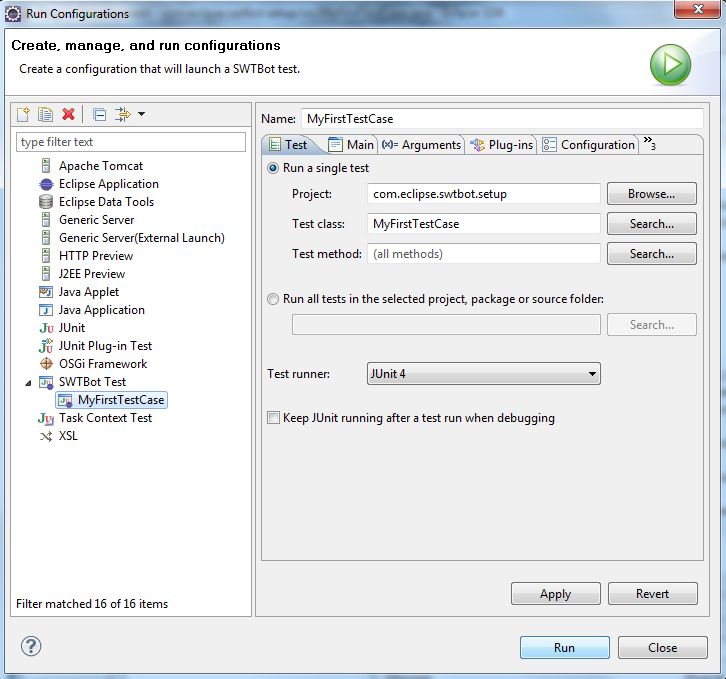The width and height of the screenshot is (726, 679).
Task: Click the red Delete configuration icon
Action: [x=69, y=114]
